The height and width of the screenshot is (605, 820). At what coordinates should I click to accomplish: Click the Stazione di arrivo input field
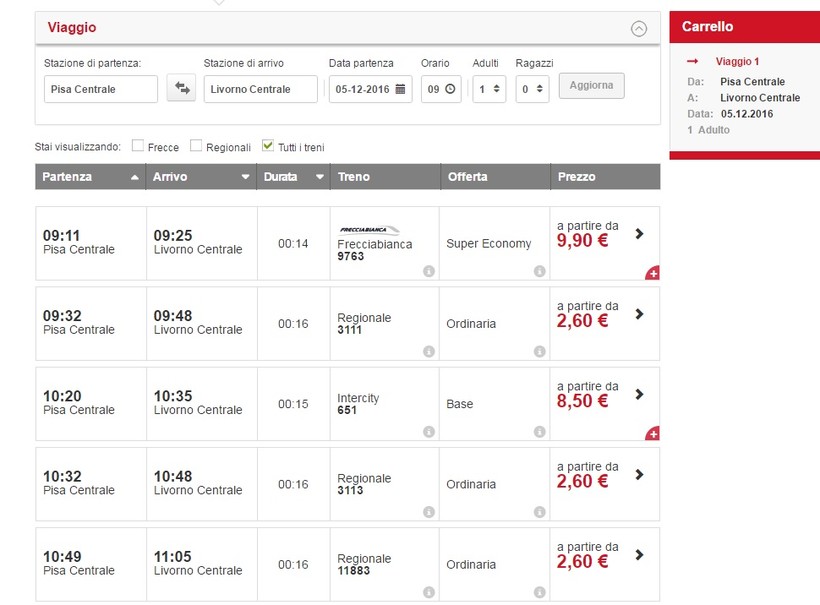pyautogui.click(x=260, y=89)
